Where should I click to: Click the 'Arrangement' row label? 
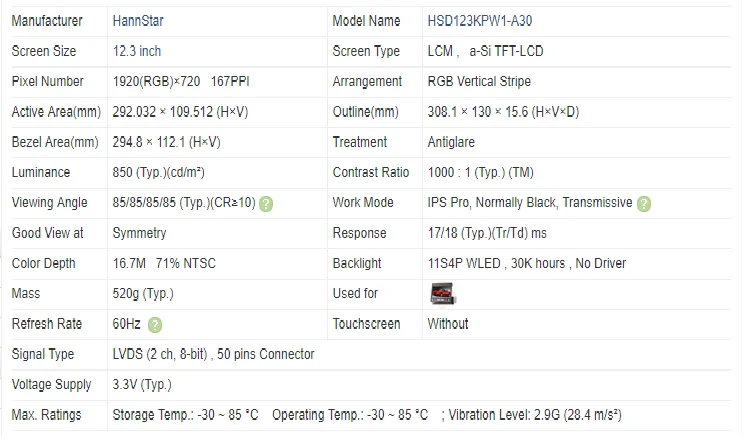pyautogui.click(x=367, y=81)
